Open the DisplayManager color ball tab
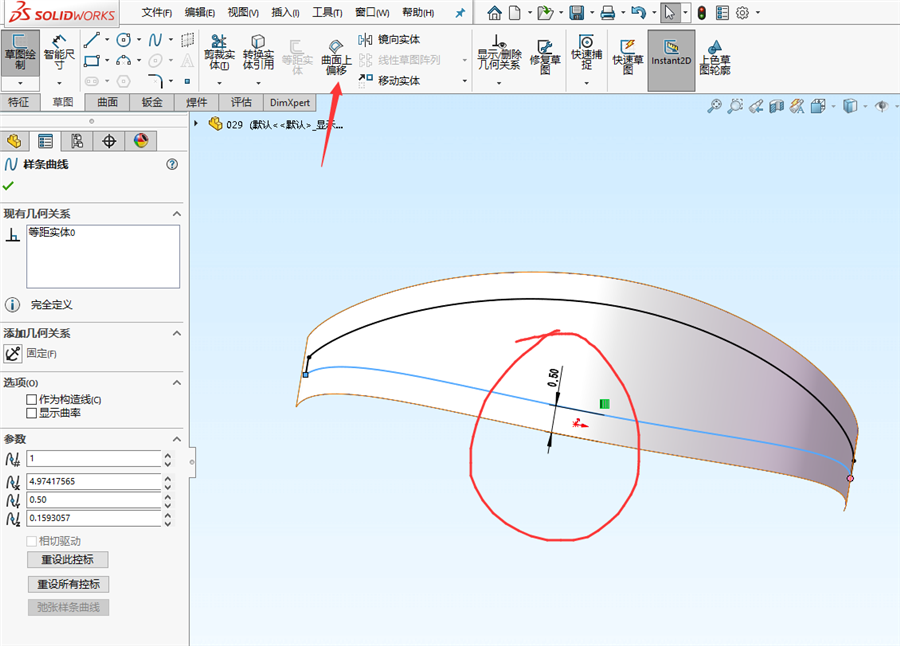 (x=141, y=141)
